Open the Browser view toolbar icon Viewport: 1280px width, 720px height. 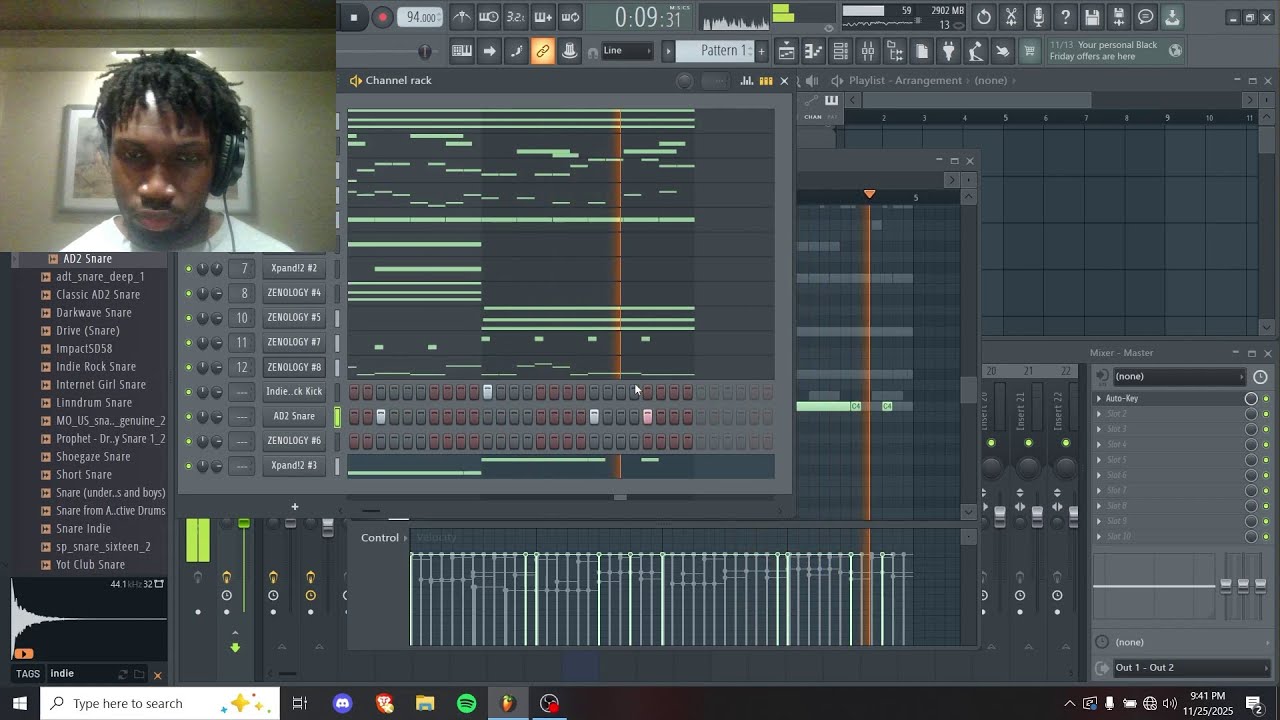point(895,51)
